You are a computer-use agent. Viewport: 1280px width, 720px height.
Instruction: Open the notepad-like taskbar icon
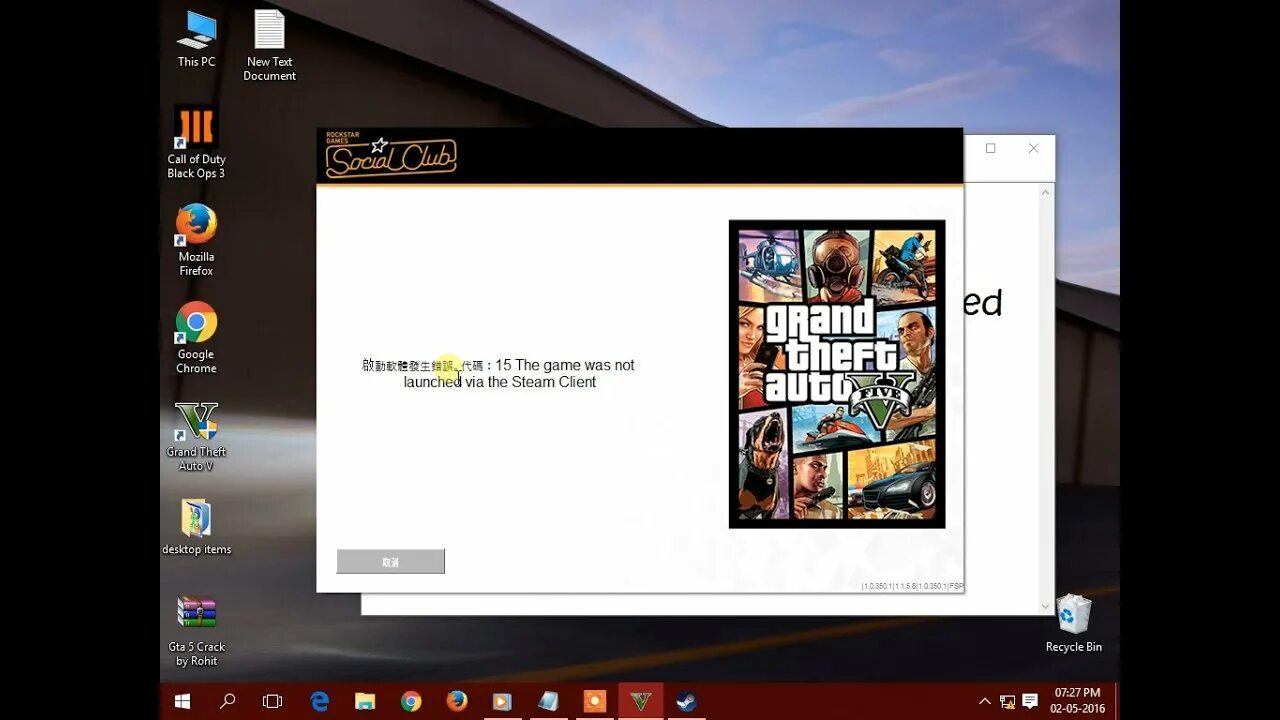point(548,701)
